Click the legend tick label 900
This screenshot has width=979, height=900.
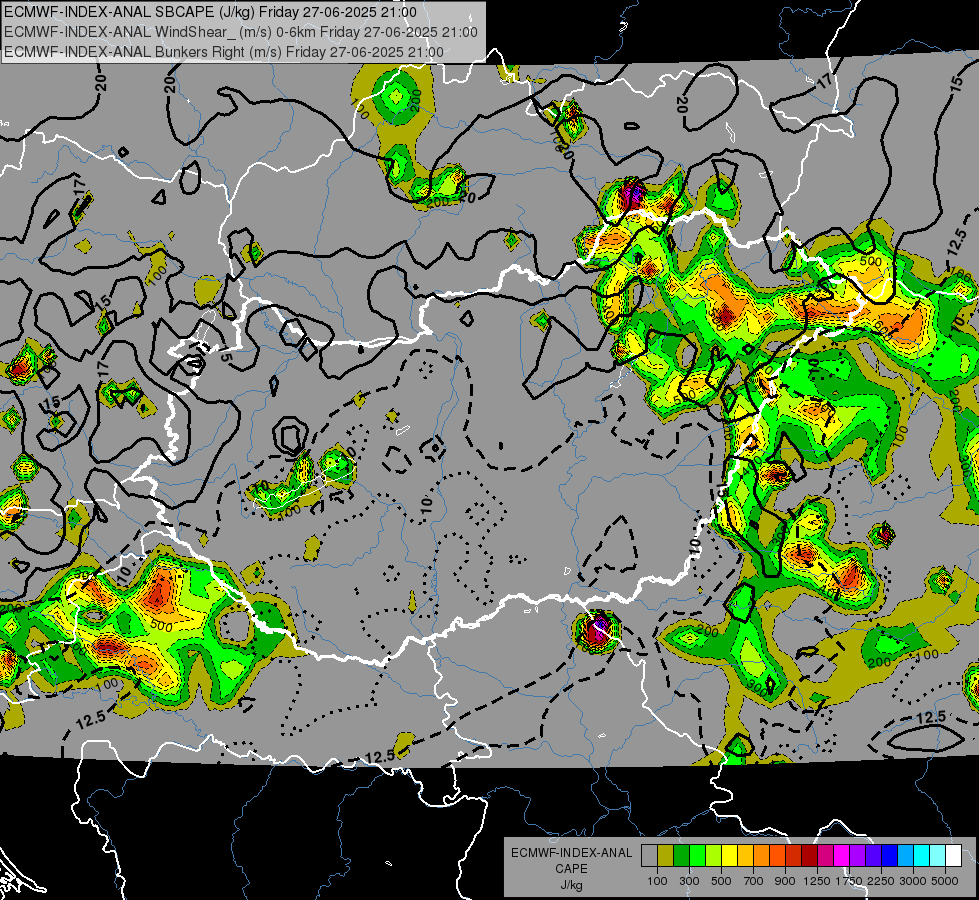tap(785, 881)
